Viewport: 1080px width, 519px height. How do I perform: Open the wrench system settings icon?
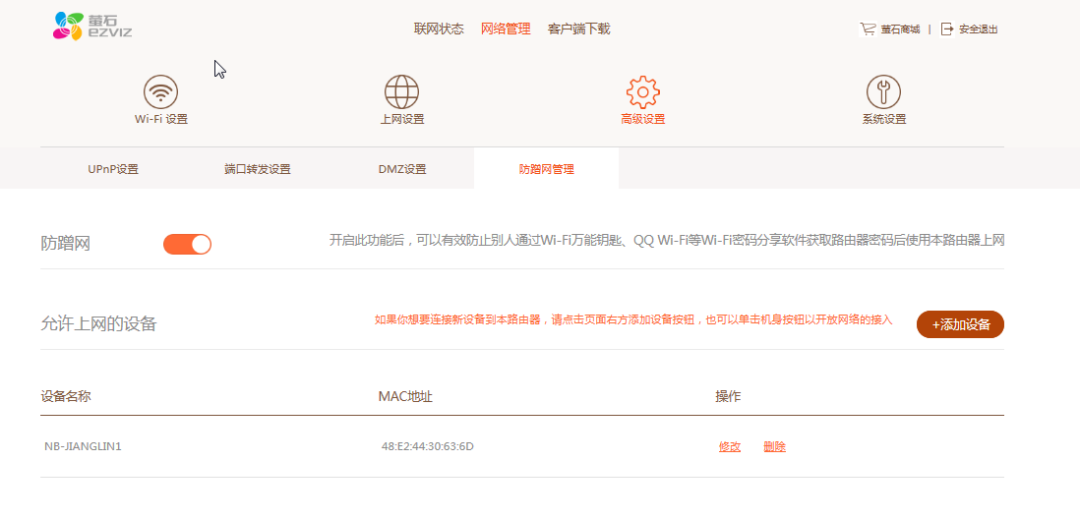(x=883, y=92)
